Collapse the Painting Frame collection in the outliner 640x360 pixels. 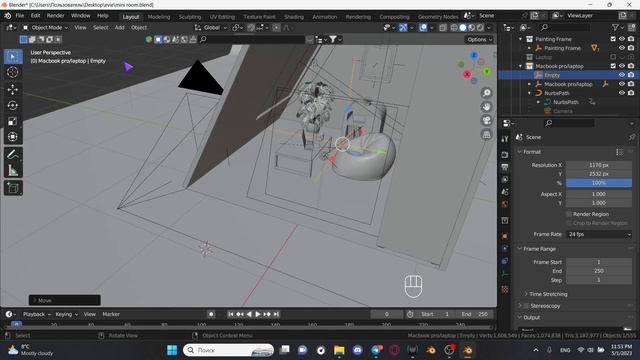tap(520, 39)
